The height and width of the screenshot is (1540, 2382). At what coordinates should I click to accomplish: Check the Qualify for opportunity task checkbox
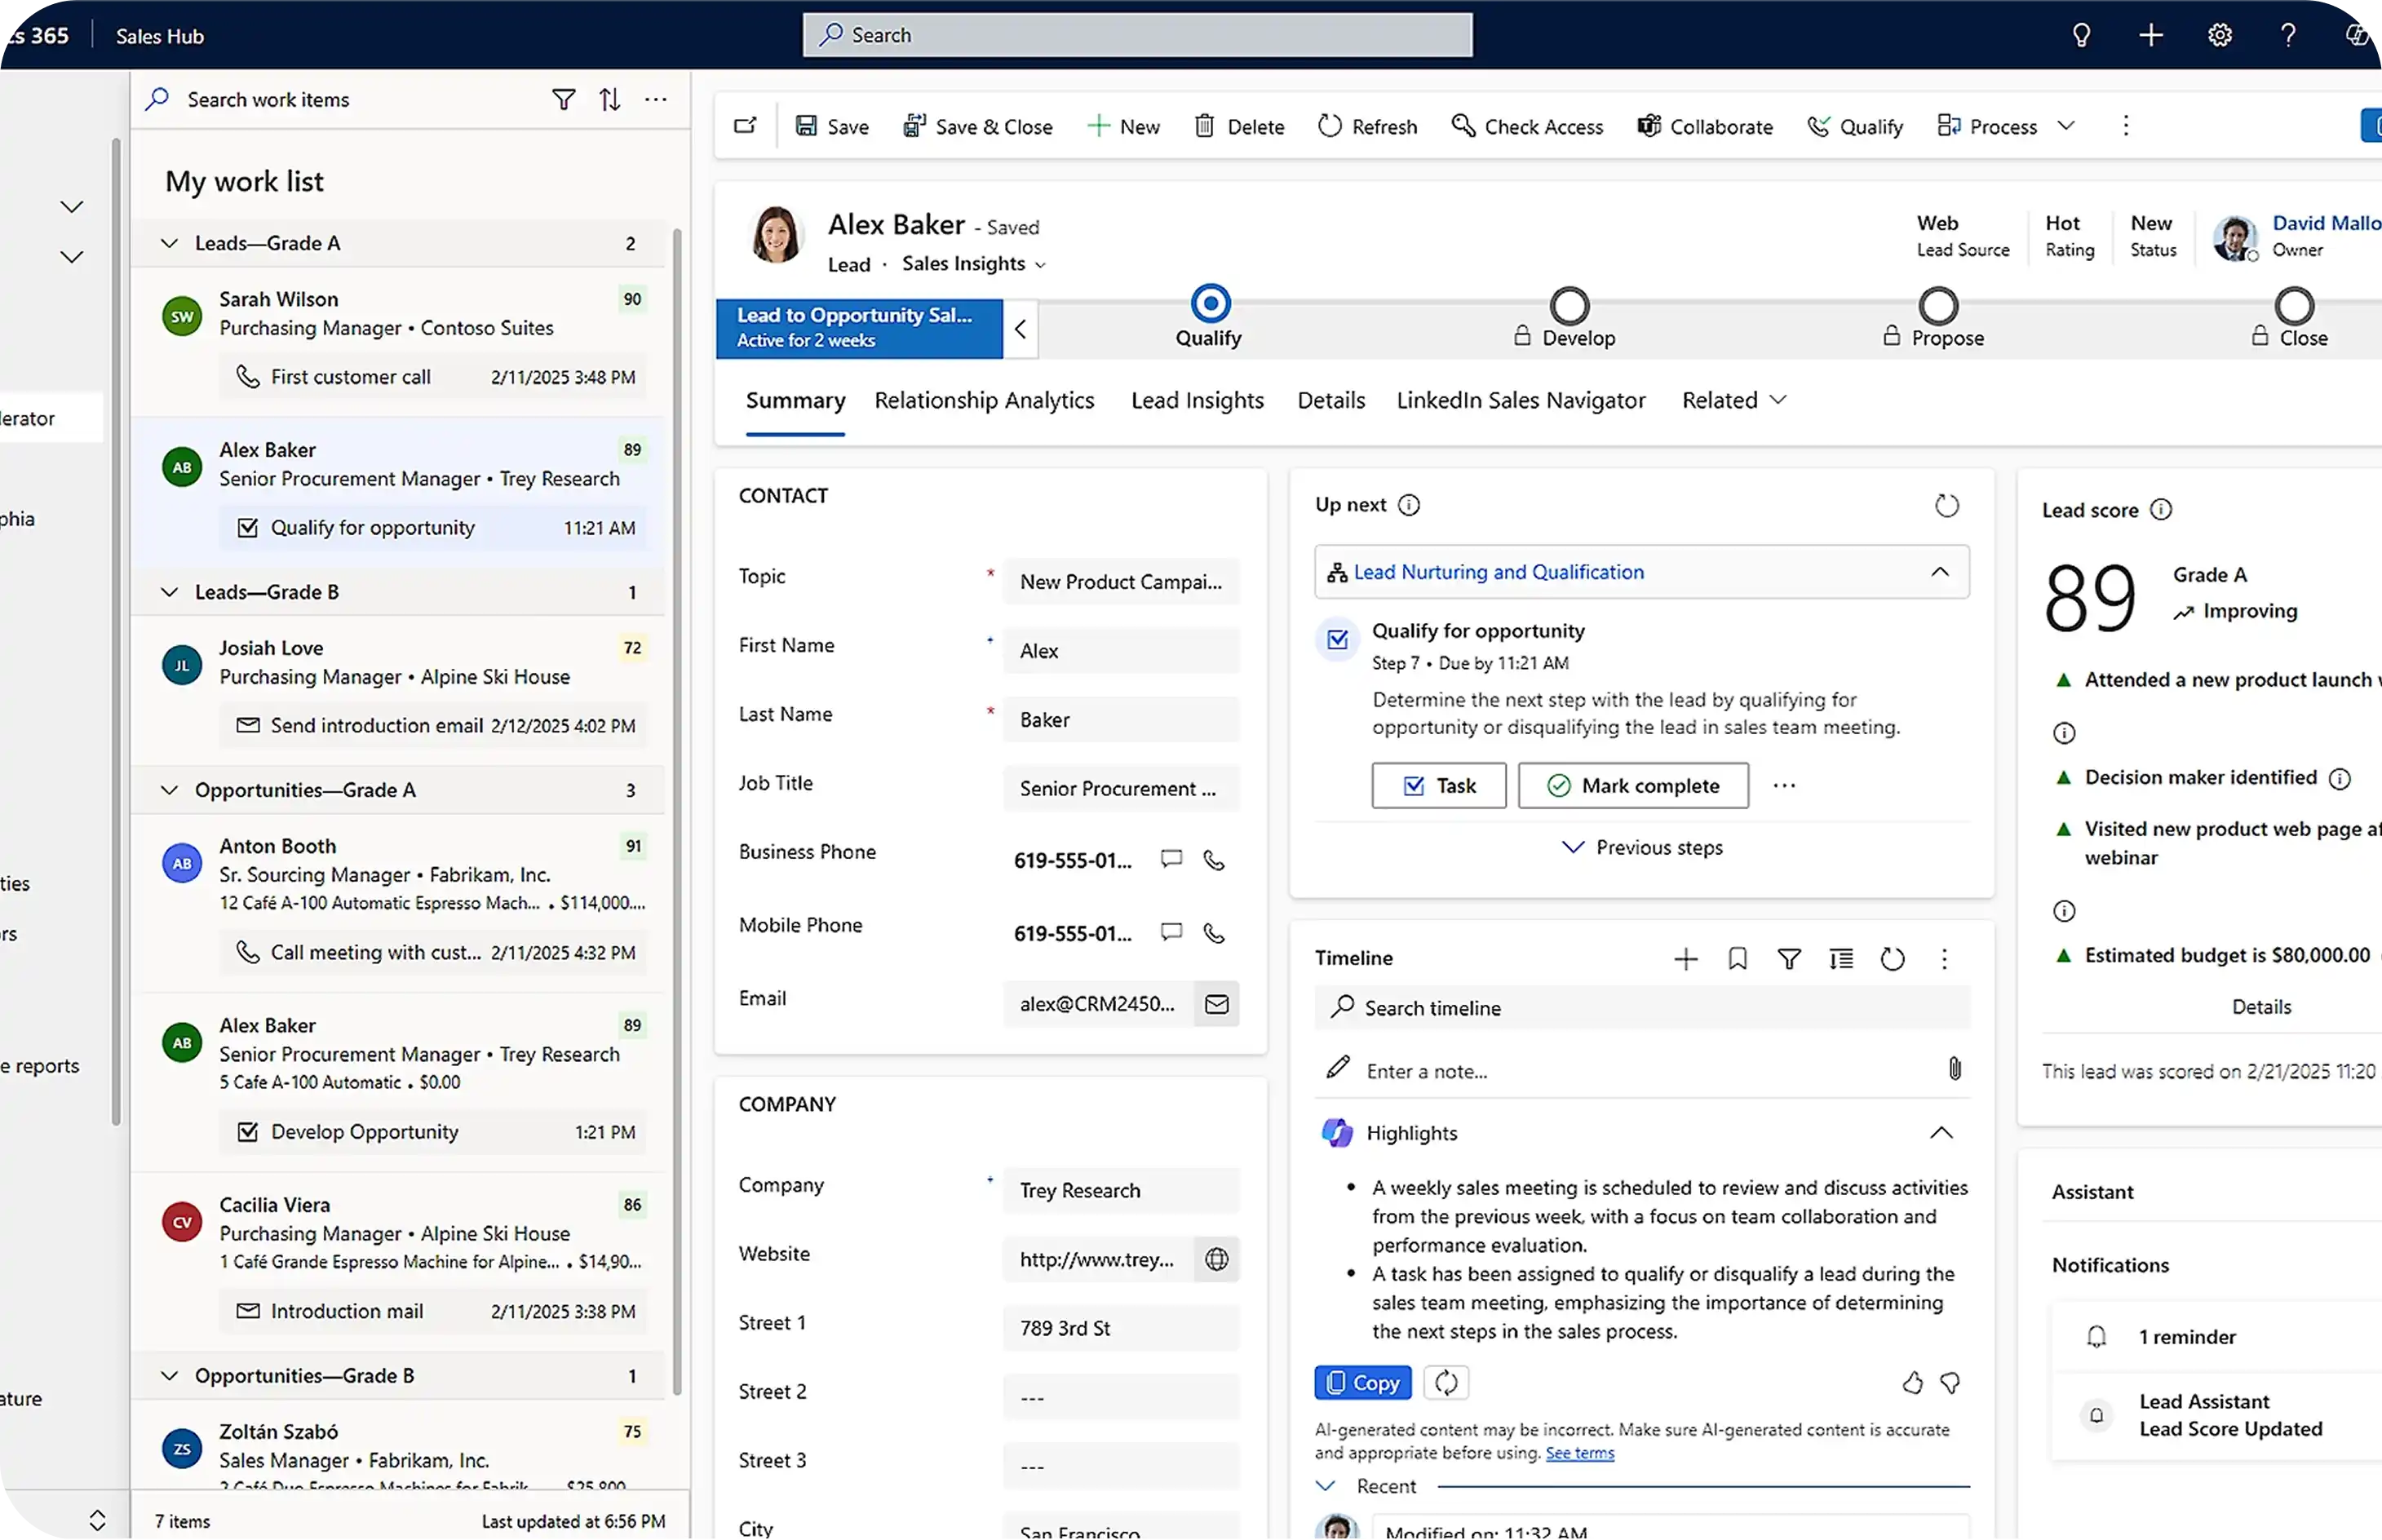point(1337,640)
